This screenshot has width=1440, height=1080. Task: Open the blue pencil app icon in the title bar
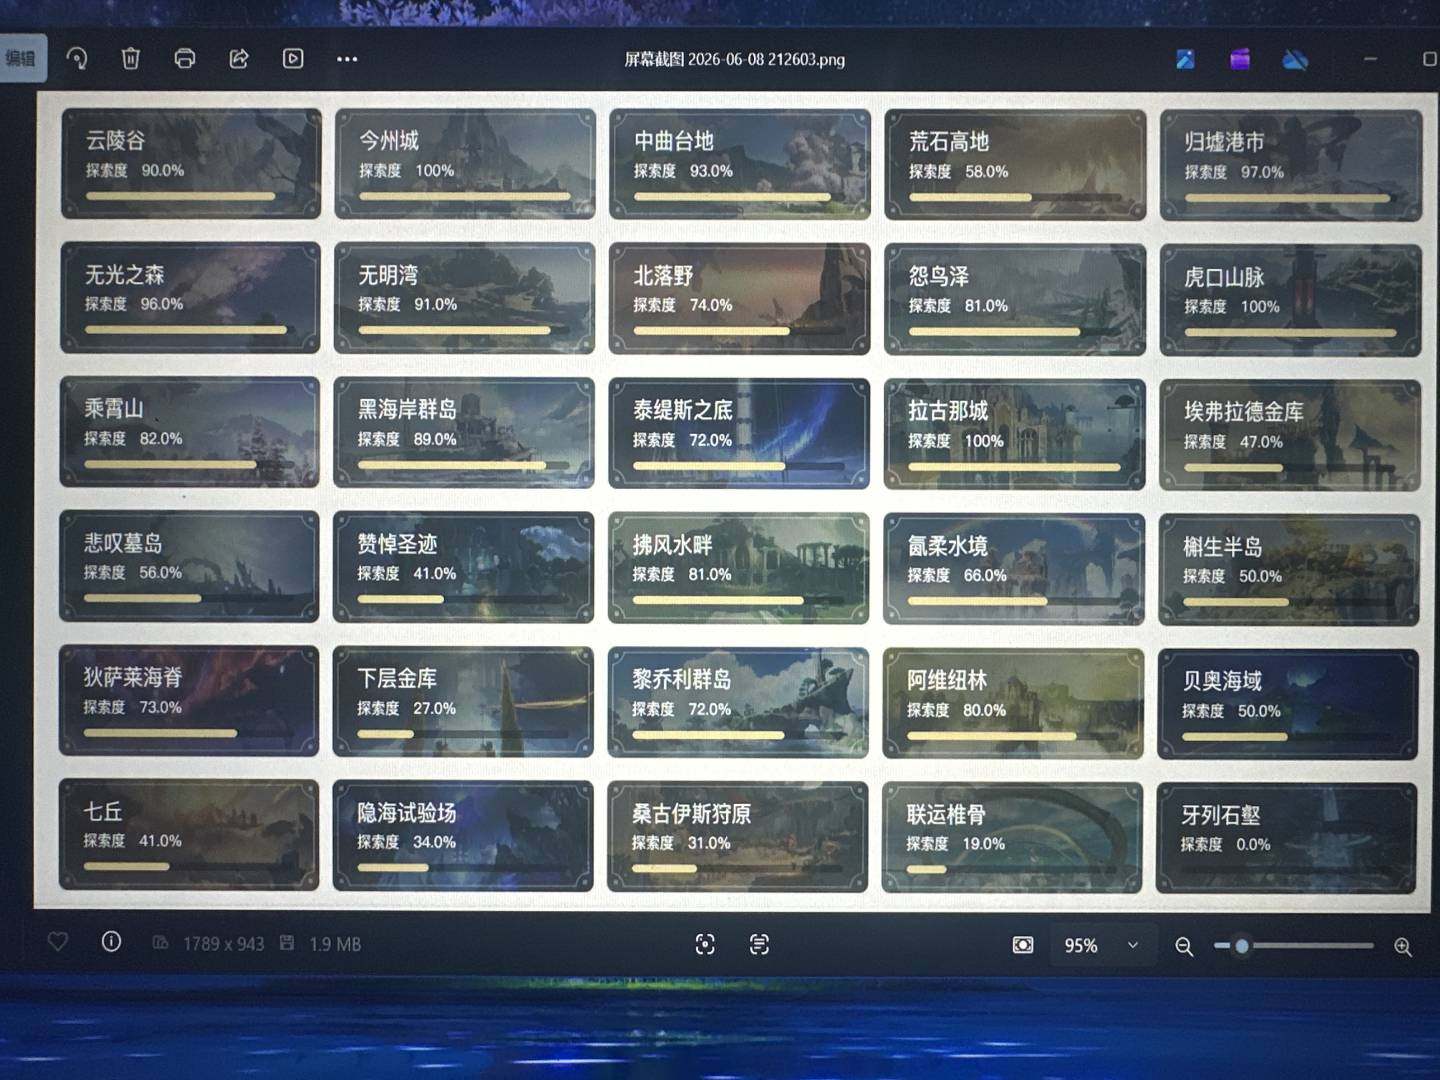click(x=1186, y=59)
